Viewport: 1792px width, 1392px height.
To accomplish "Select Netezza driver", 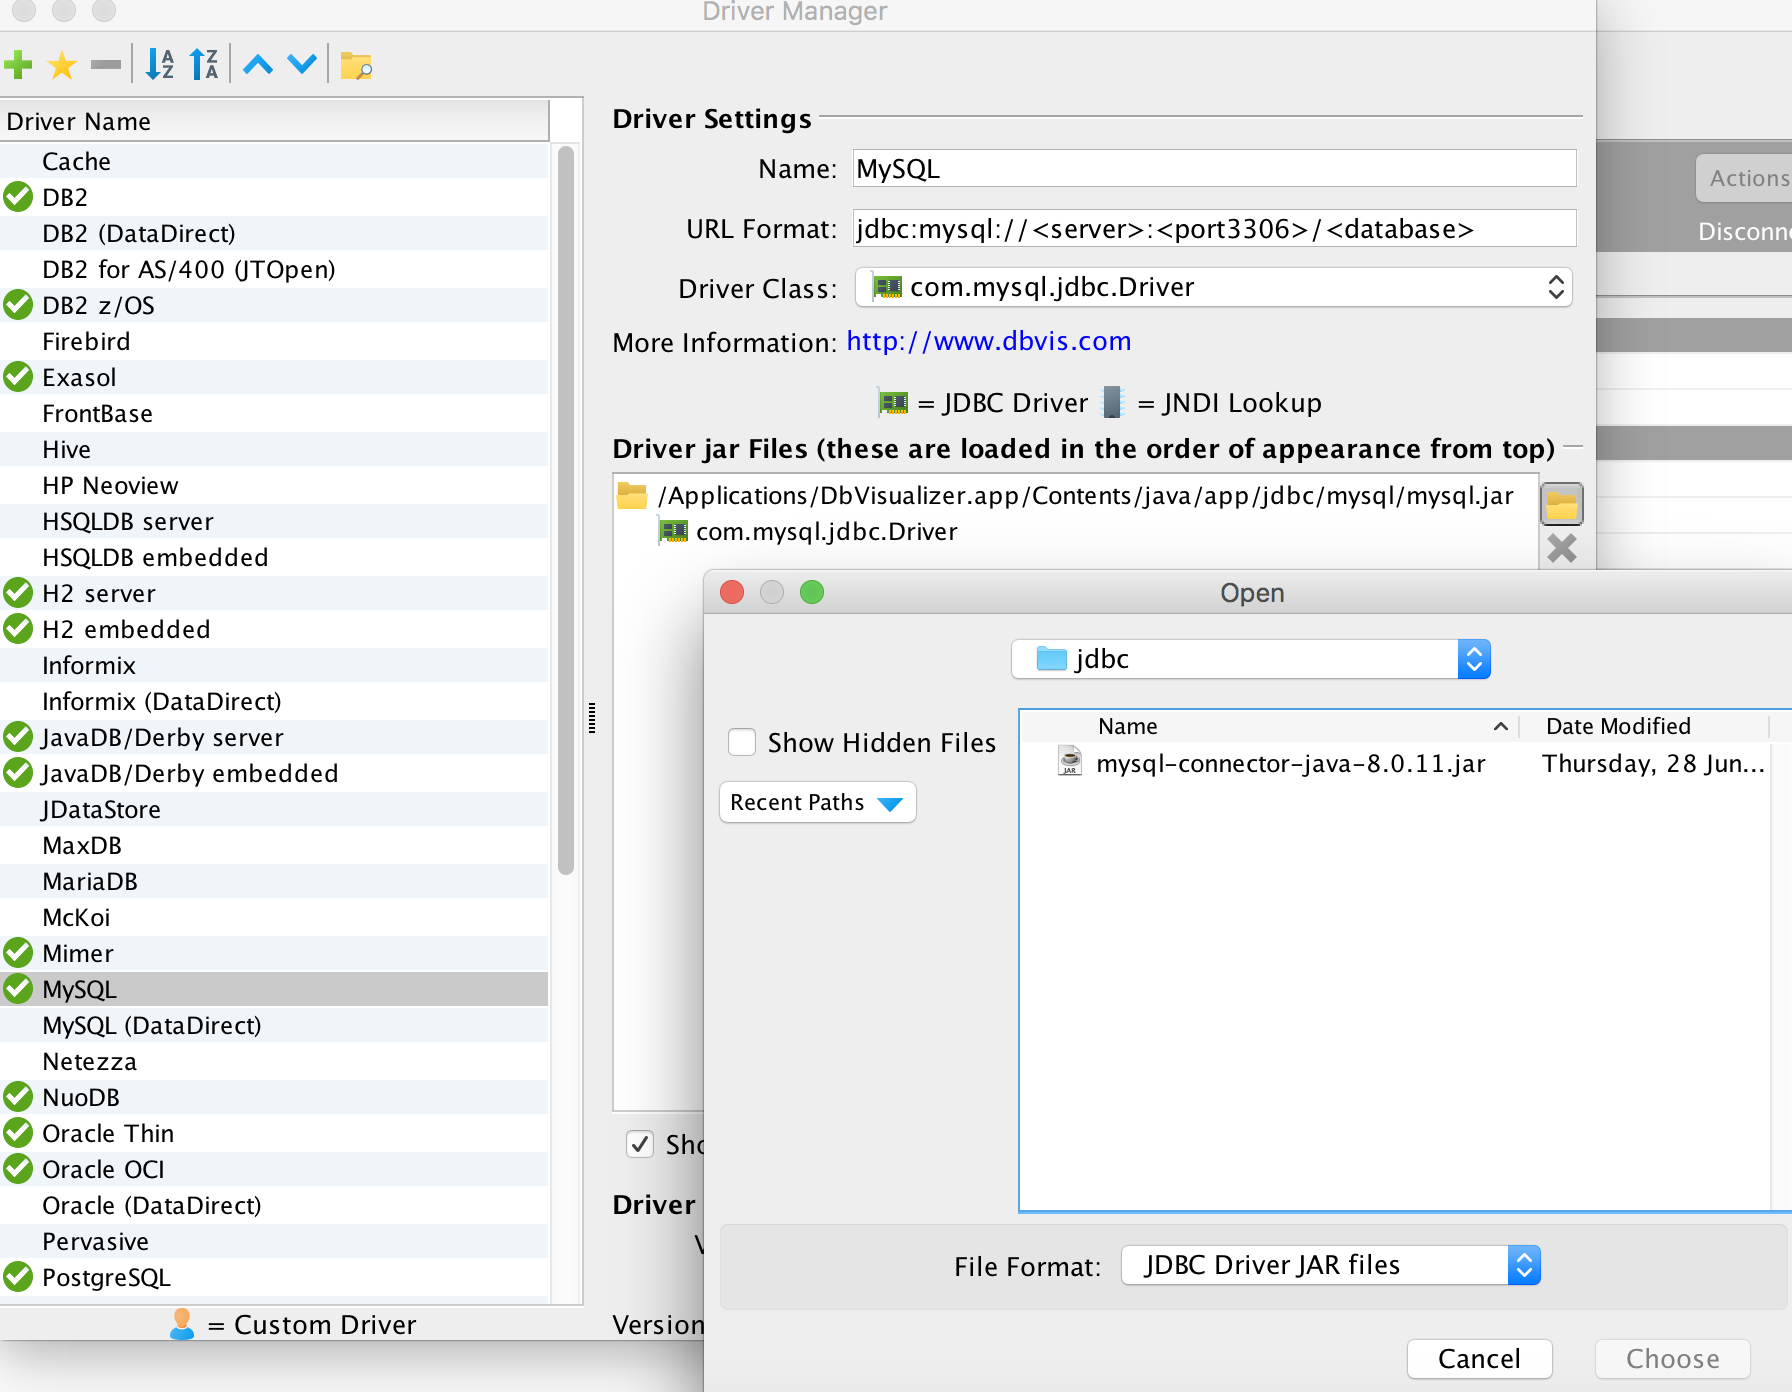I will point(274,1061).
